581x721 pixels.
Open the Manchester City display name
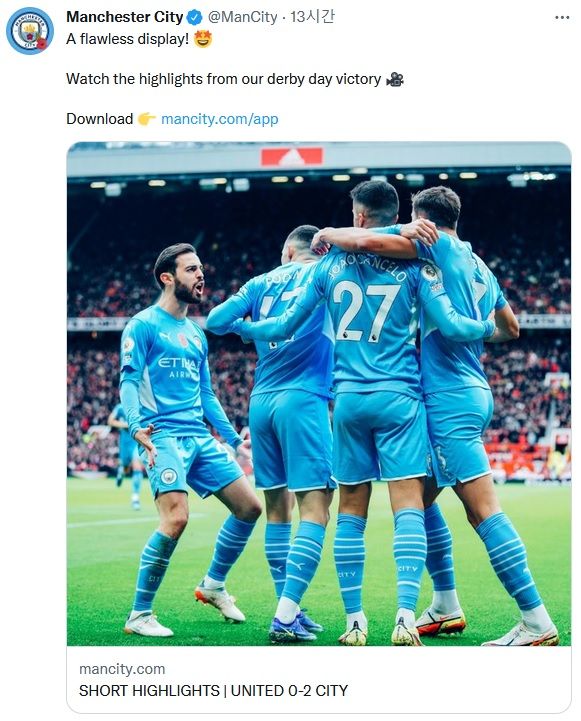(x=125, y=17)
